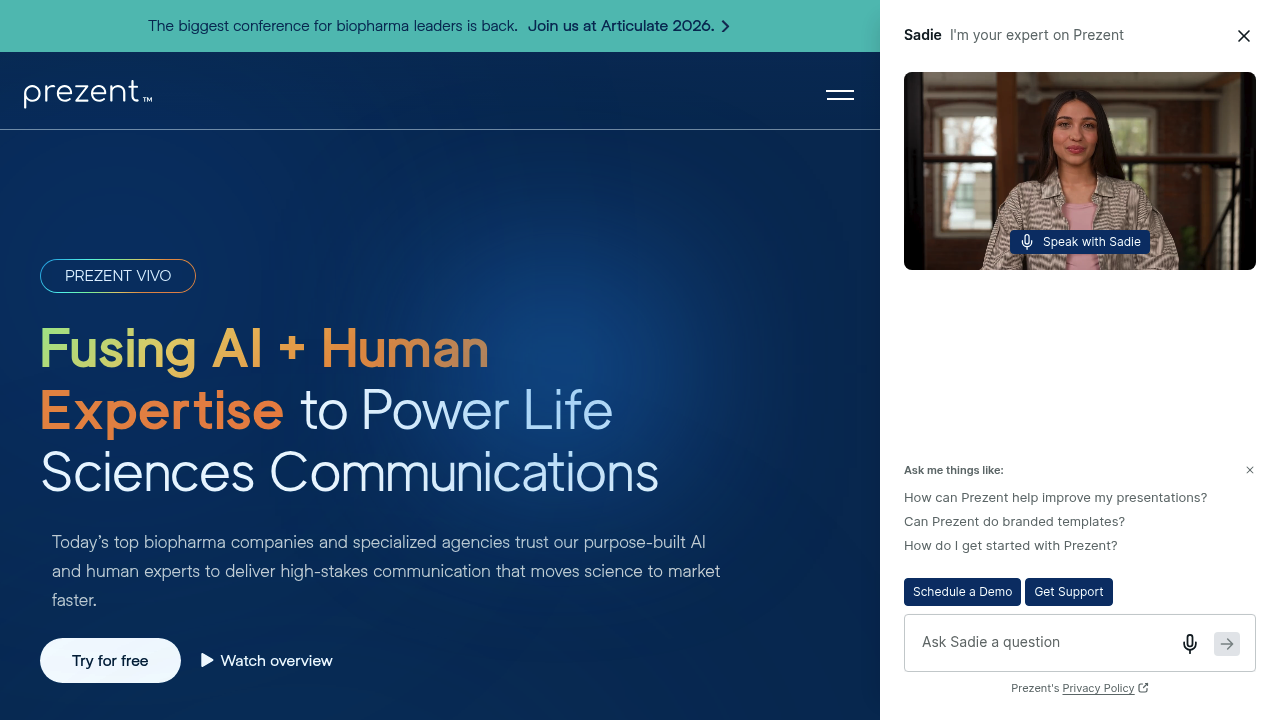The height and width of the screenshot is (720, 1280).
Task: Click the external link icon beside Privacy Policy
Action: click(1143, 688)
